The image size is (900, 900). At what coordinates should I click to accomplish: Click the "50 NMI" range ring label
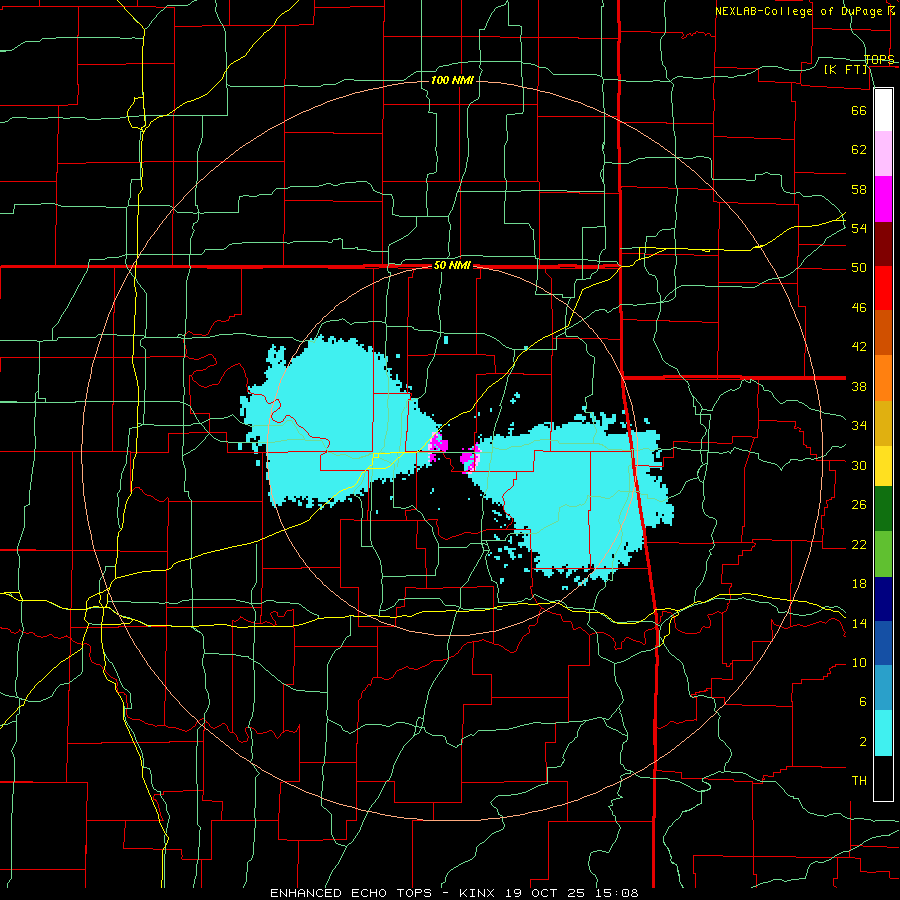pos(452,265)
